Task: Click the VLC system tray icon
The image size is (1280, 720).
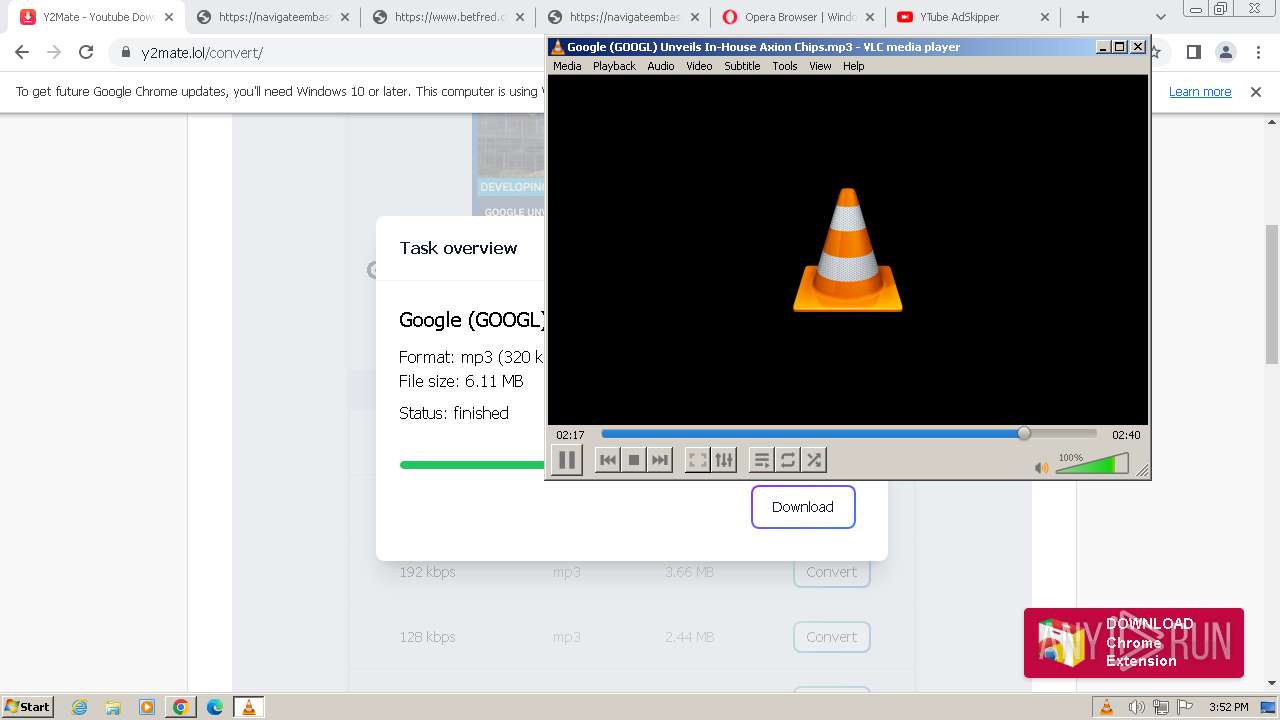Action: tap(1106, 707)
